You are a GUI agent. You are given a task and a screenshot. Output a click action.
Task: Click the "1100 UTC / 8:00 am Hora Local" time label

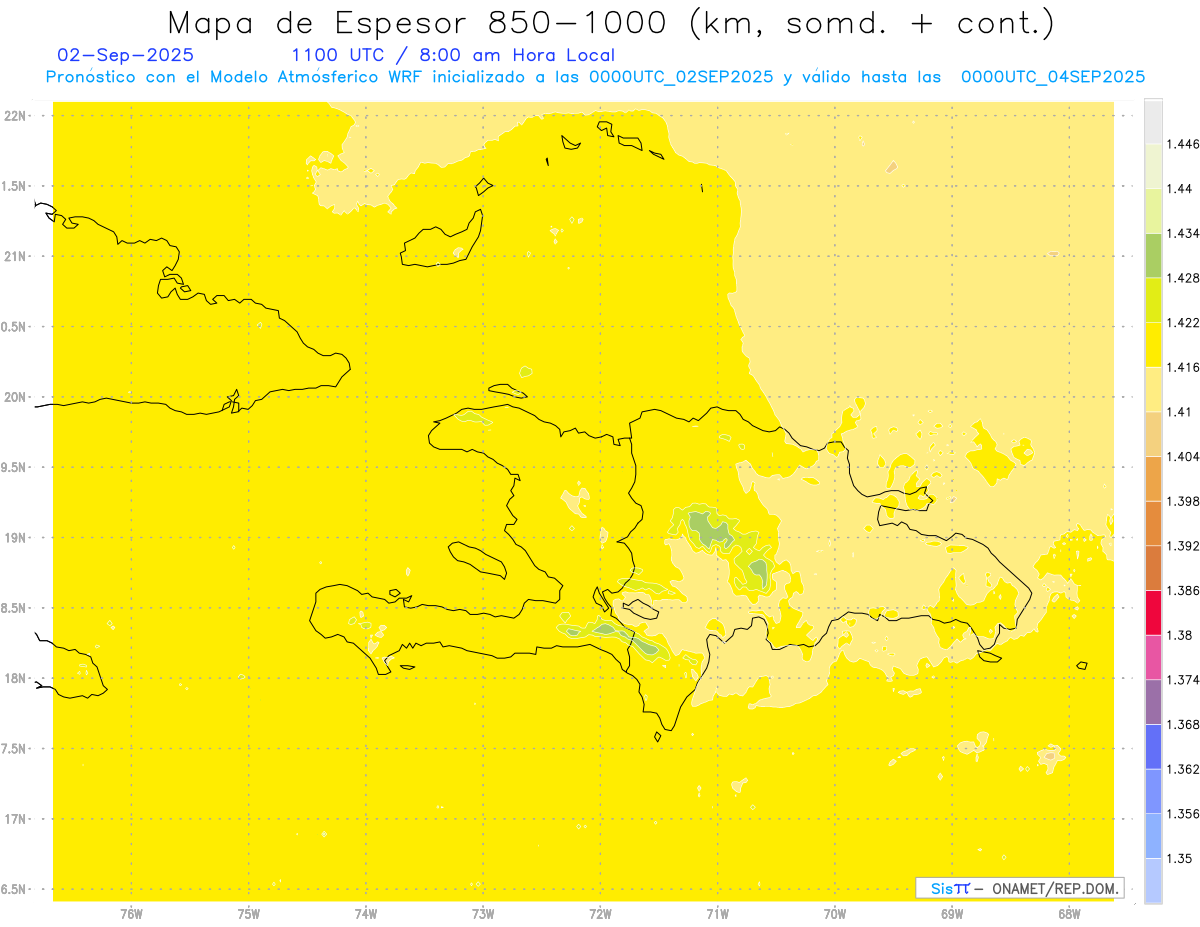tap(453, 56)
